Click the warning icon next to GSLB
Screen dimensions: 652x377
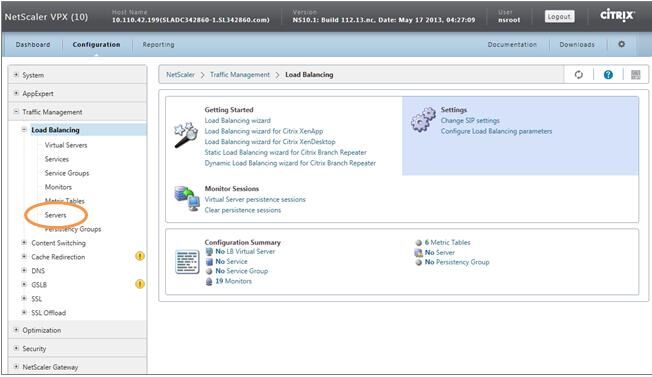click(x=140, y=284)
